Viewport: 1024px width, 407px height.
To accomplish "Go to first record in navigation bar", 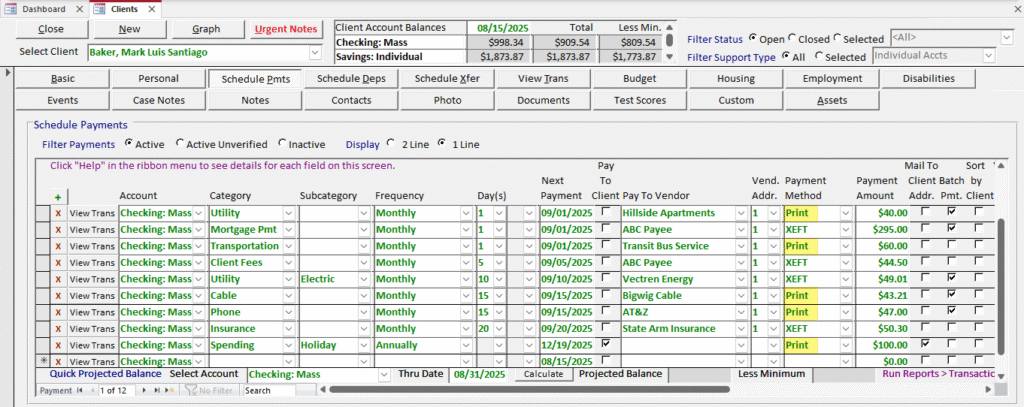I will [x=80, y=391].
